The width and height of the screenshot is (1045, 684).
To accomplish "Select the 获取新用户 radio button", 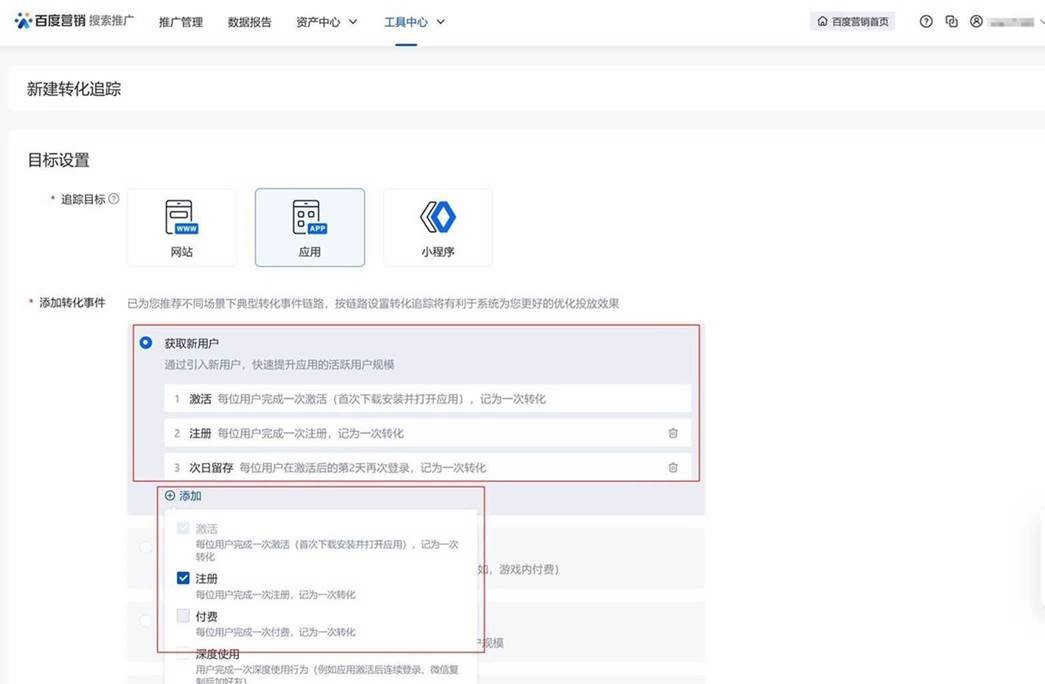I will [x=147, y=343].
